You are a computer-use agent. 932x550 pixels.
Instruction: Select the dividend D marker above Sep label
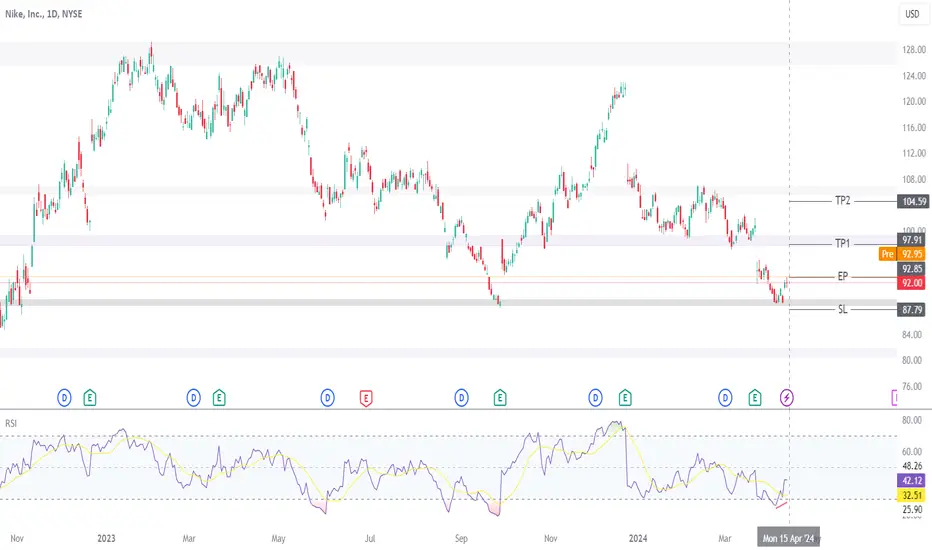coord(461,398)
